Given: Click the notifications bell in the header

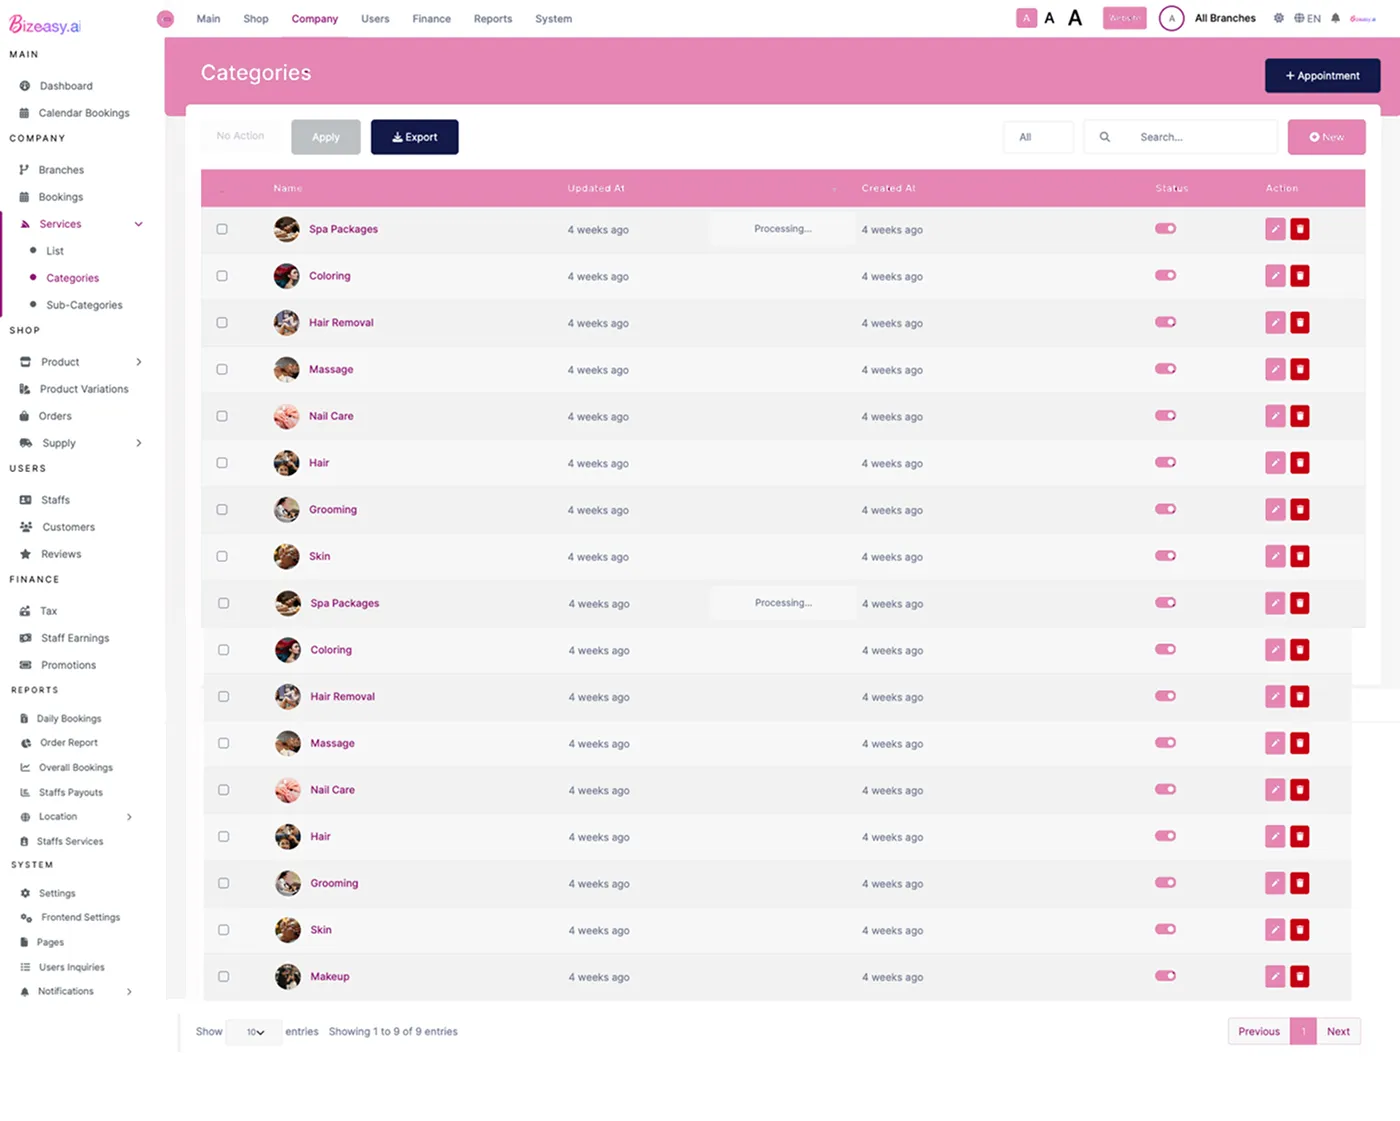Looking at the screenshot, I should pos(1336,17).
